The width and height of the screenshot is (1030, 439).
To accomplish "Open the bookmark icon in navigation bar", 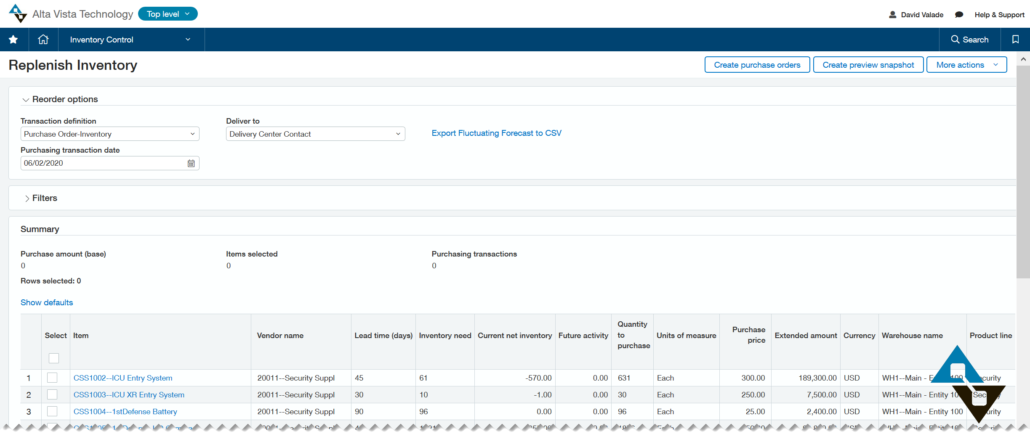I will [x=1015, y=39].
